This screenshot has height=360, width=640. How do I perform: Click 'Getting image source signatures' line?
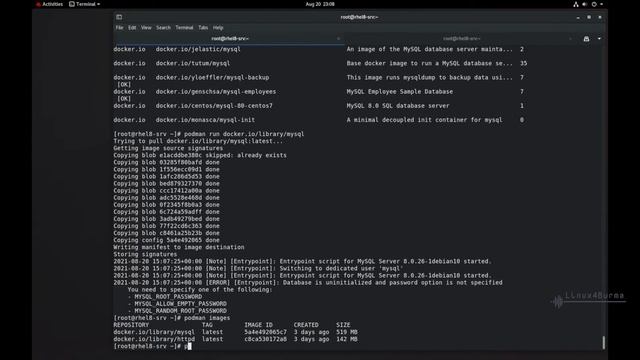(x=168, y=148)
